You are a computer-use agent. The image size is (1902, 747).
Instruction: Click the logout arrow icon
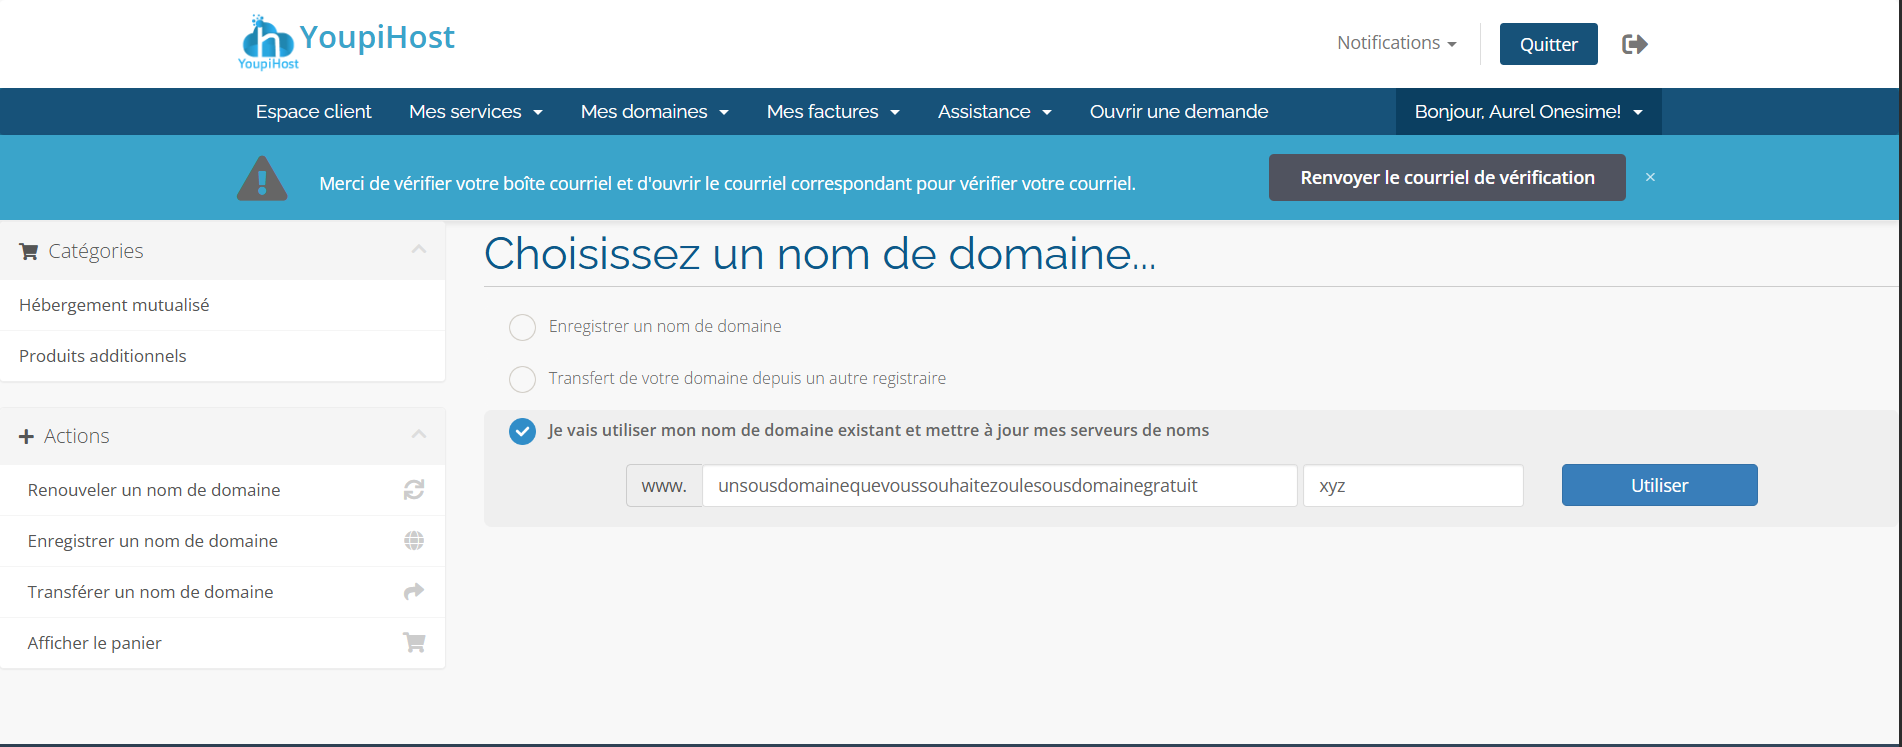point(1634,44)
